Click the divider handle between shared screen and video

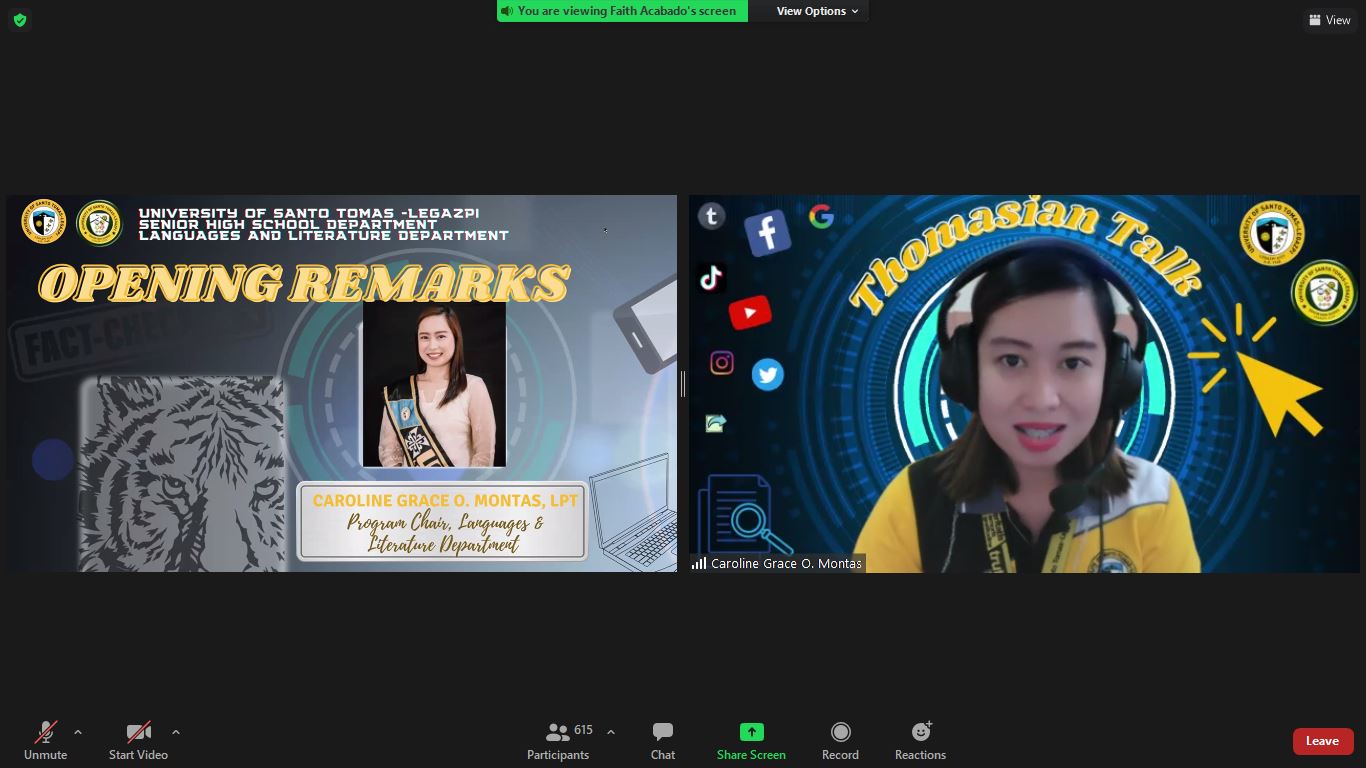(x=683, y=384)
